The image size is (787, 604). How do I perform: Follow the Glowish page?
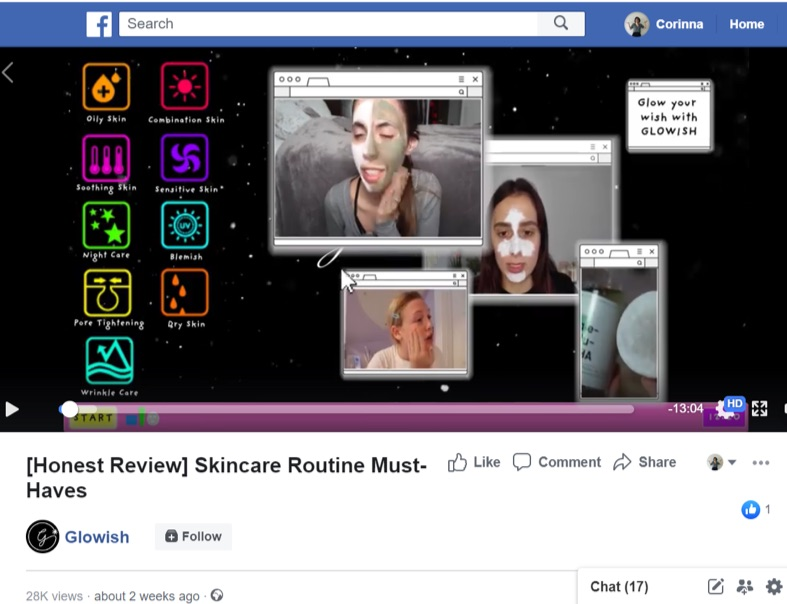[193, 536]
